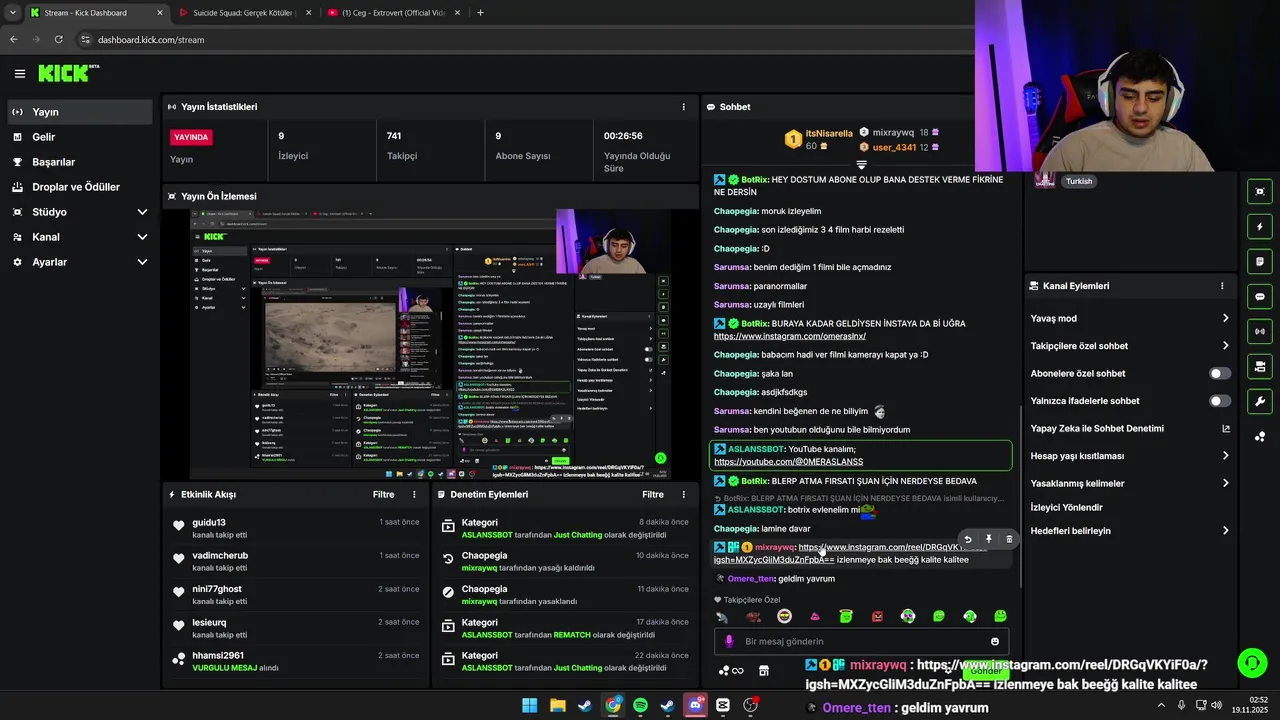
Task: Click the undo icon on mixraywq message
Action: (967, 539)
